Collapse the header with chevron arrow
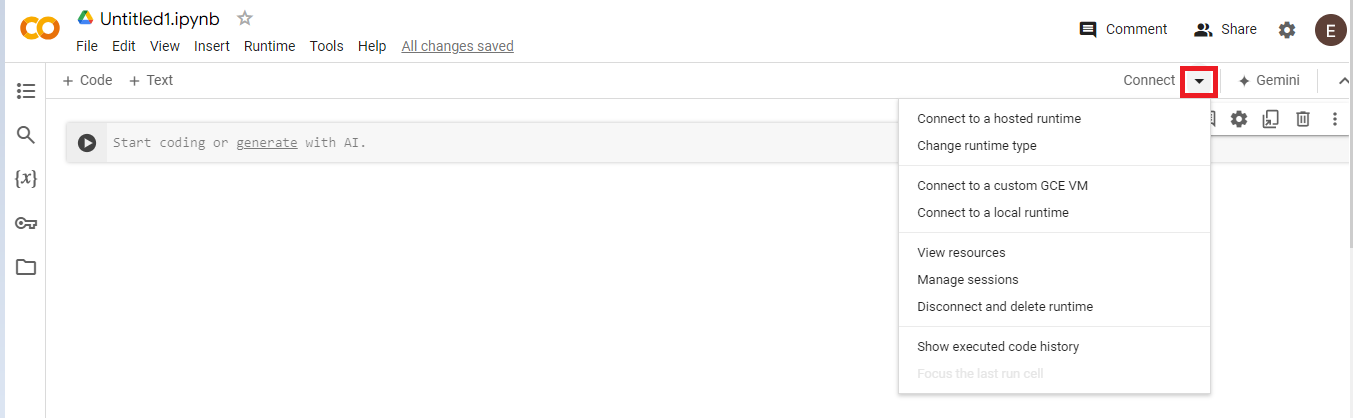 pos(1343,81)
